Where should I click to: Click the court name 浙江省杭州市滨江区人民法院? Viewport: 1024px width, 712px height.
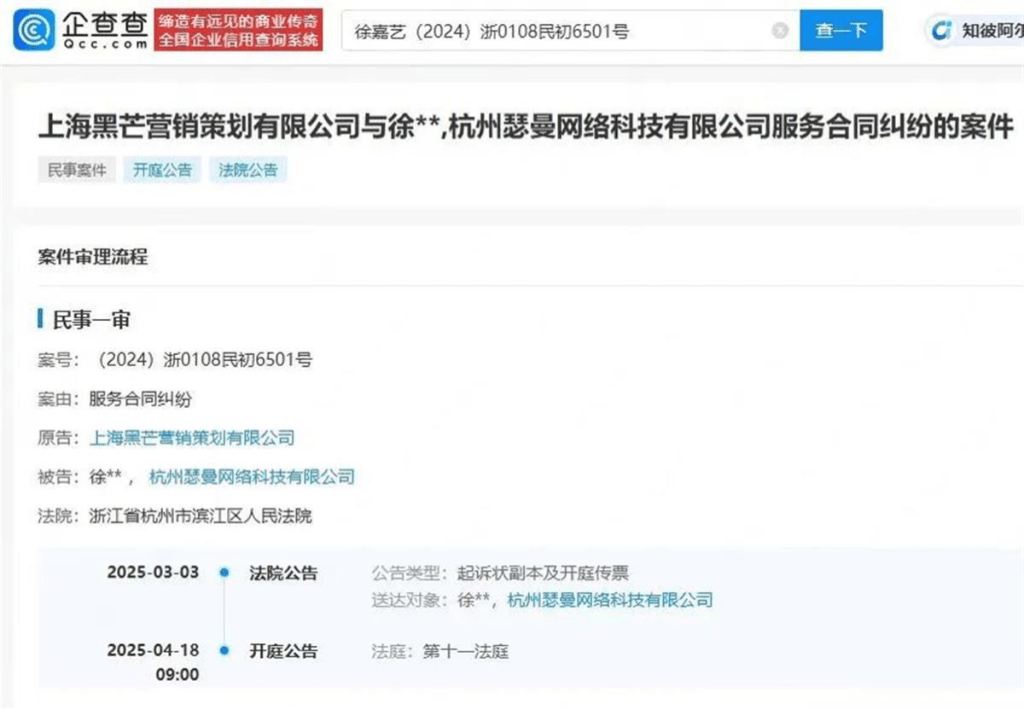pyautogui.click(x=201, y=516)
